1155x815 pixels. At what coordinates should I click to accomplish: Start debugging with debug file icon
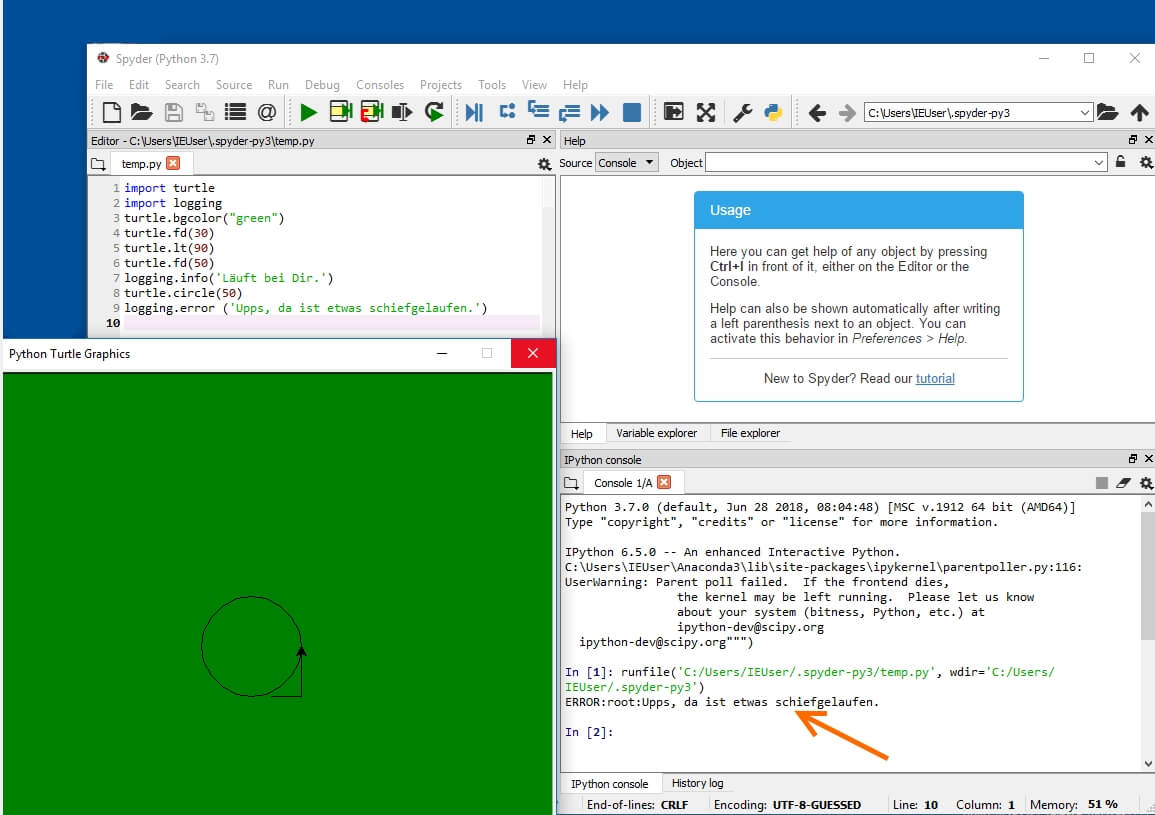click(474, 113)
